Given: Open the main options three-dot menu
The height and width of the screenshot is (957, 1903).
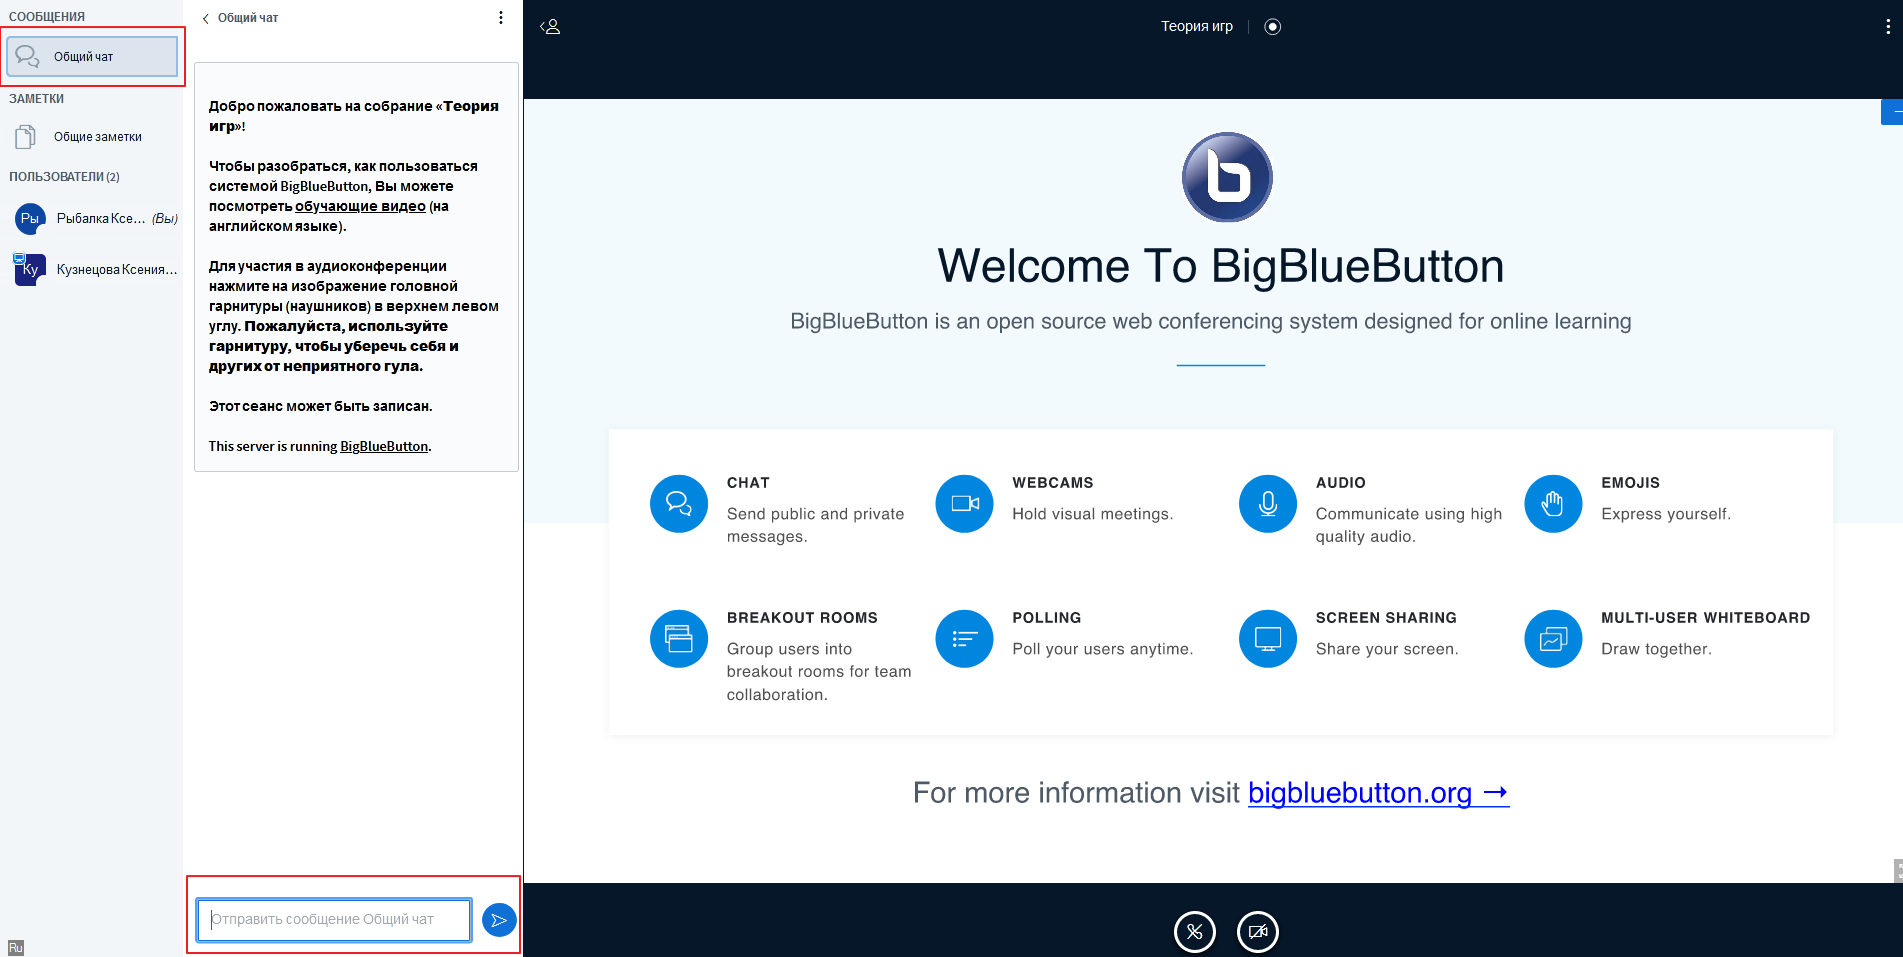Looking at the screenshot, I should point(1887,27).
